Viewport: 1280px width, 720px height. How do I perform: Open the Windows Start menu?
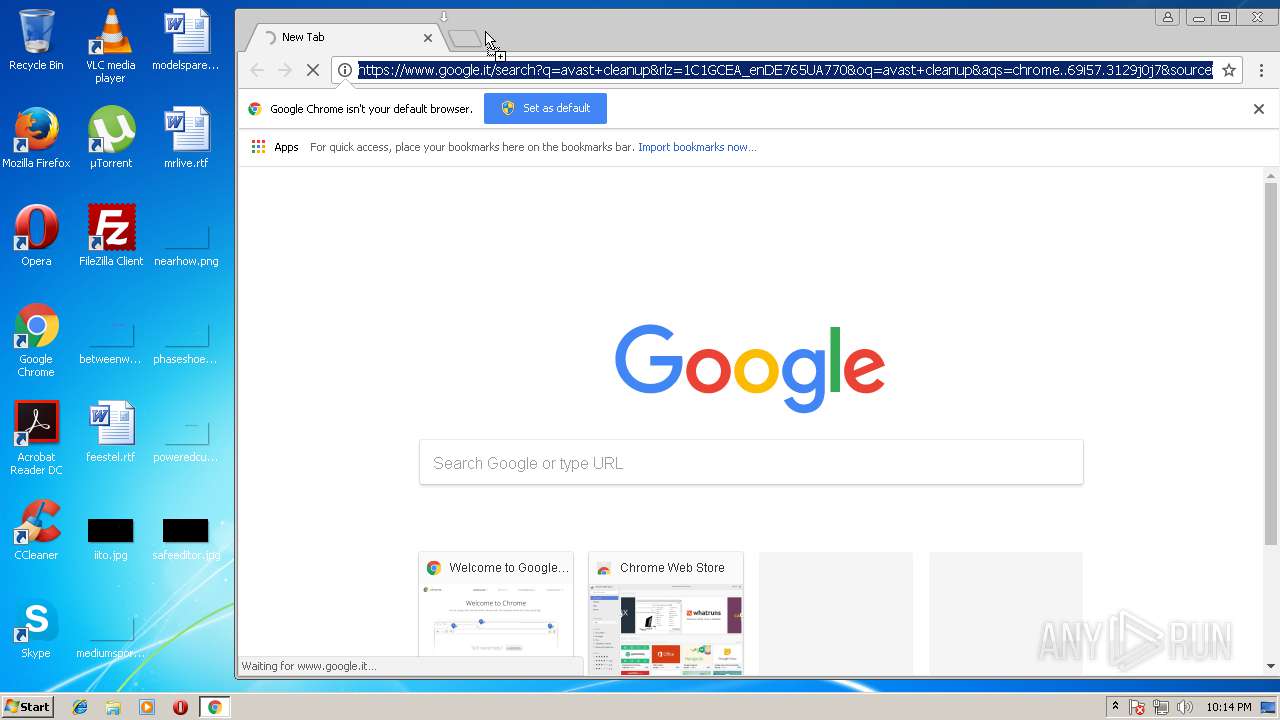pos(27,707)
